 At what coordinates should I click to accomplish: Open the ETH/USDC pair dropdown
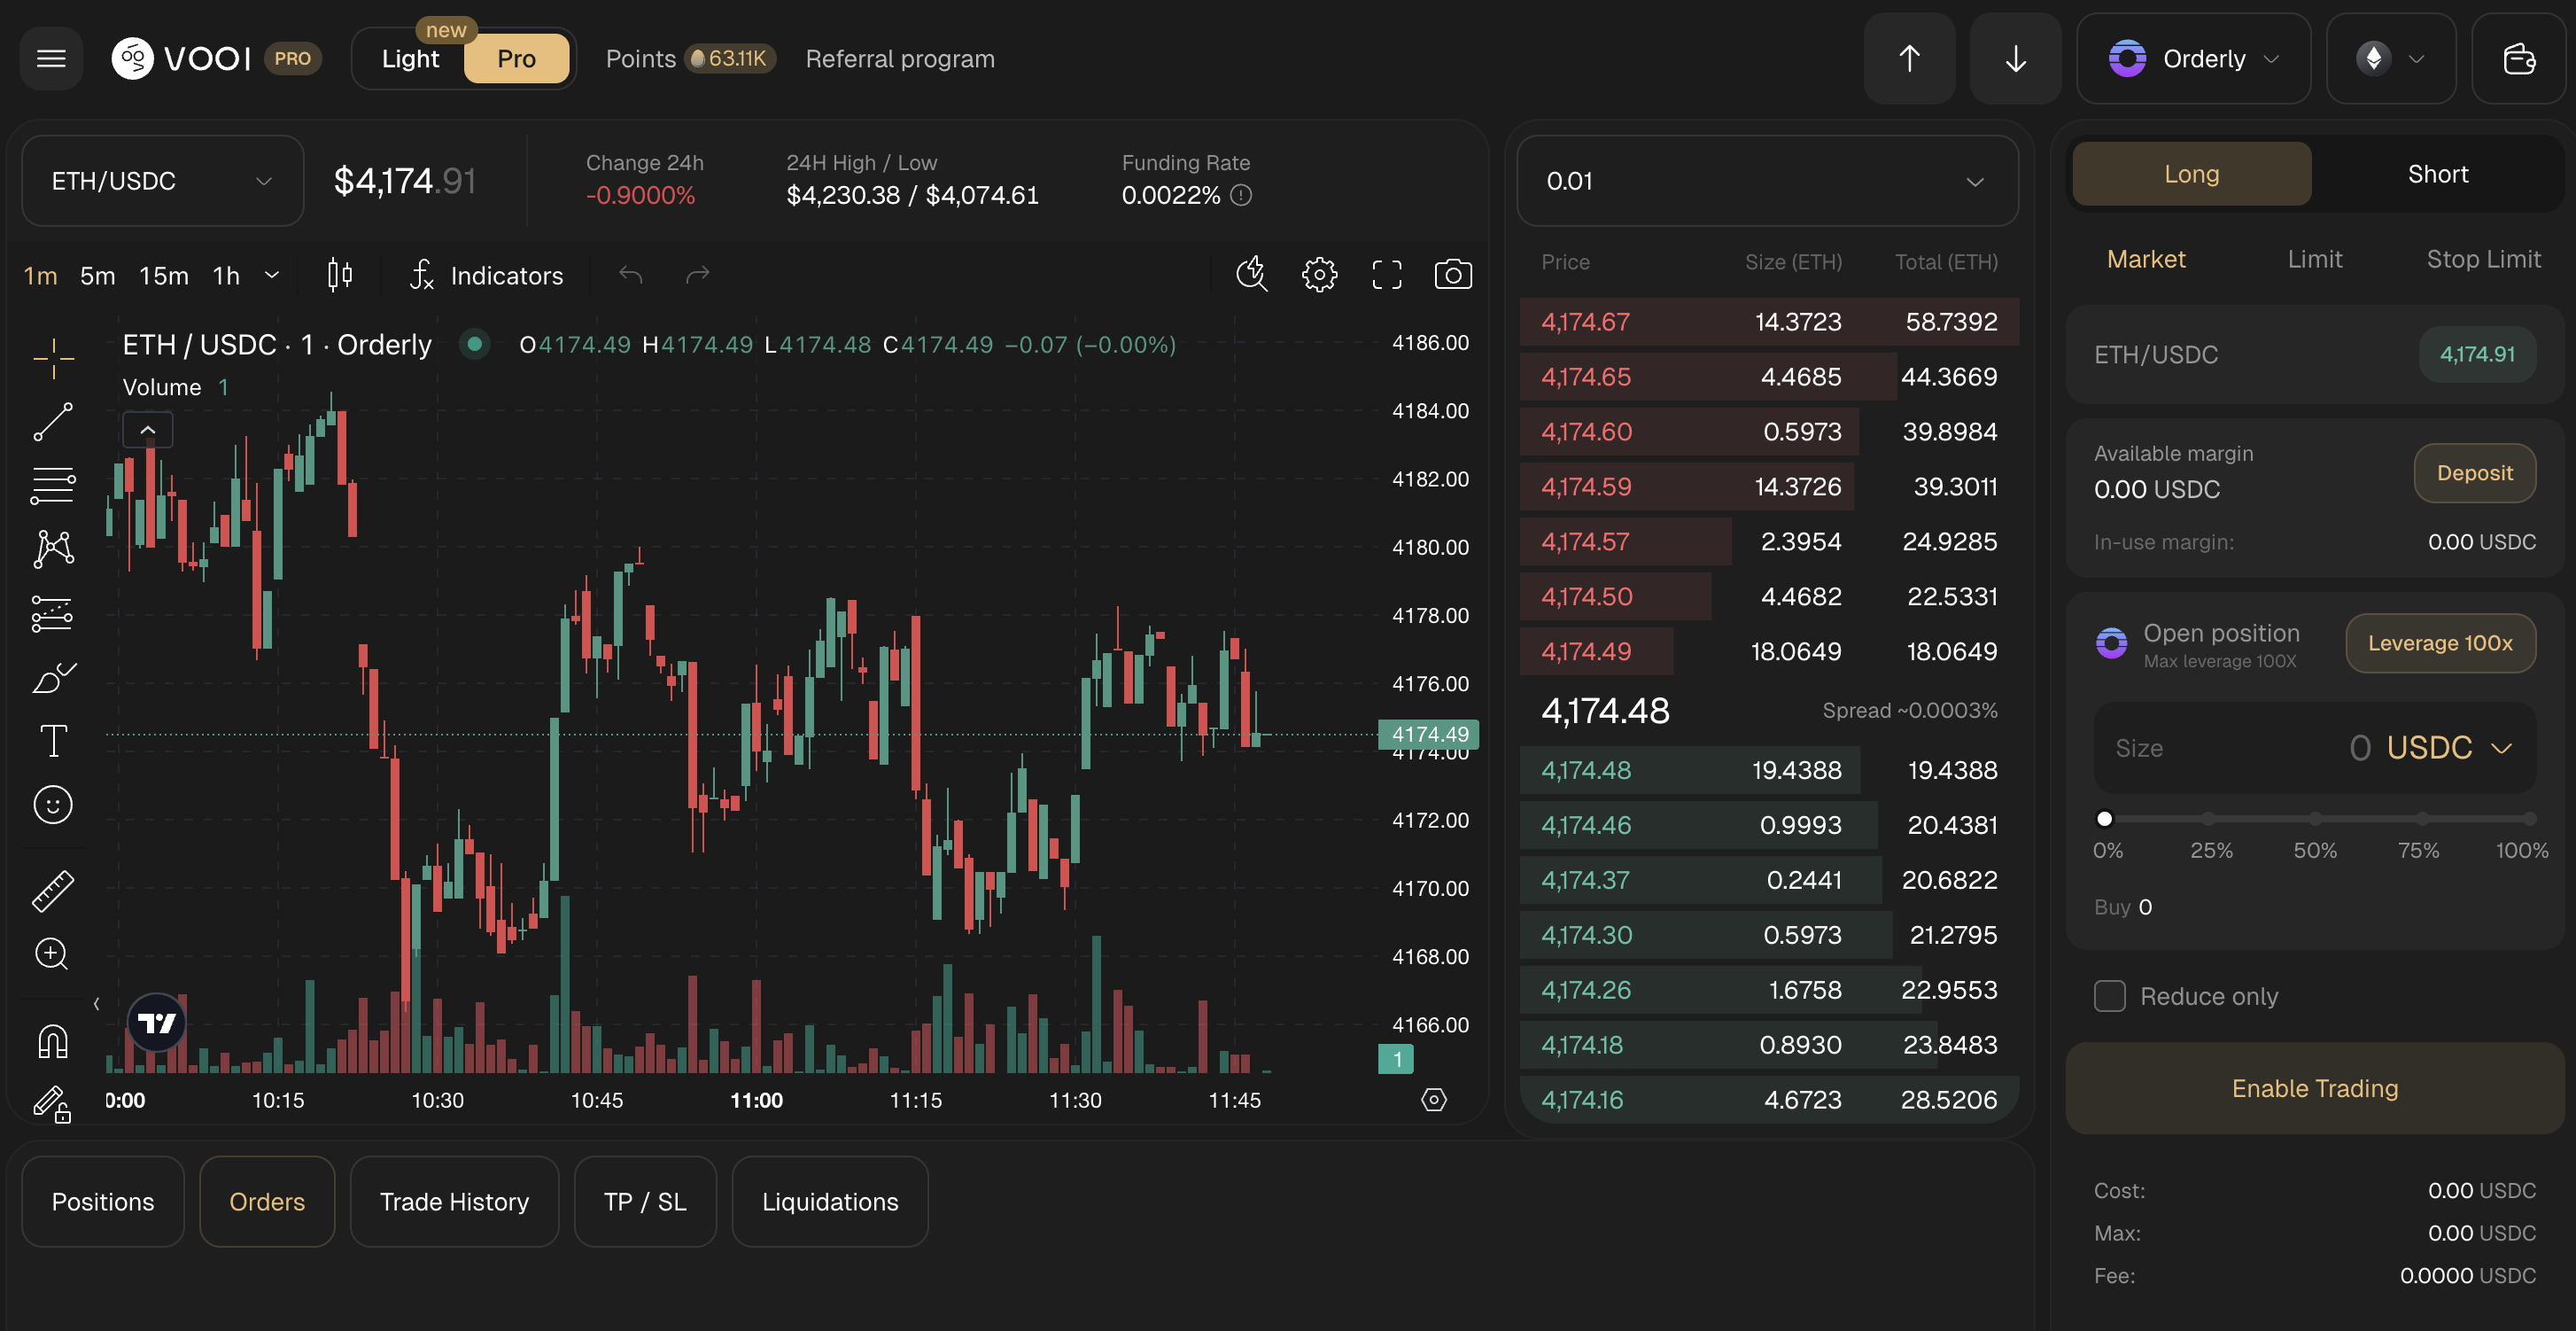[162, 181]
